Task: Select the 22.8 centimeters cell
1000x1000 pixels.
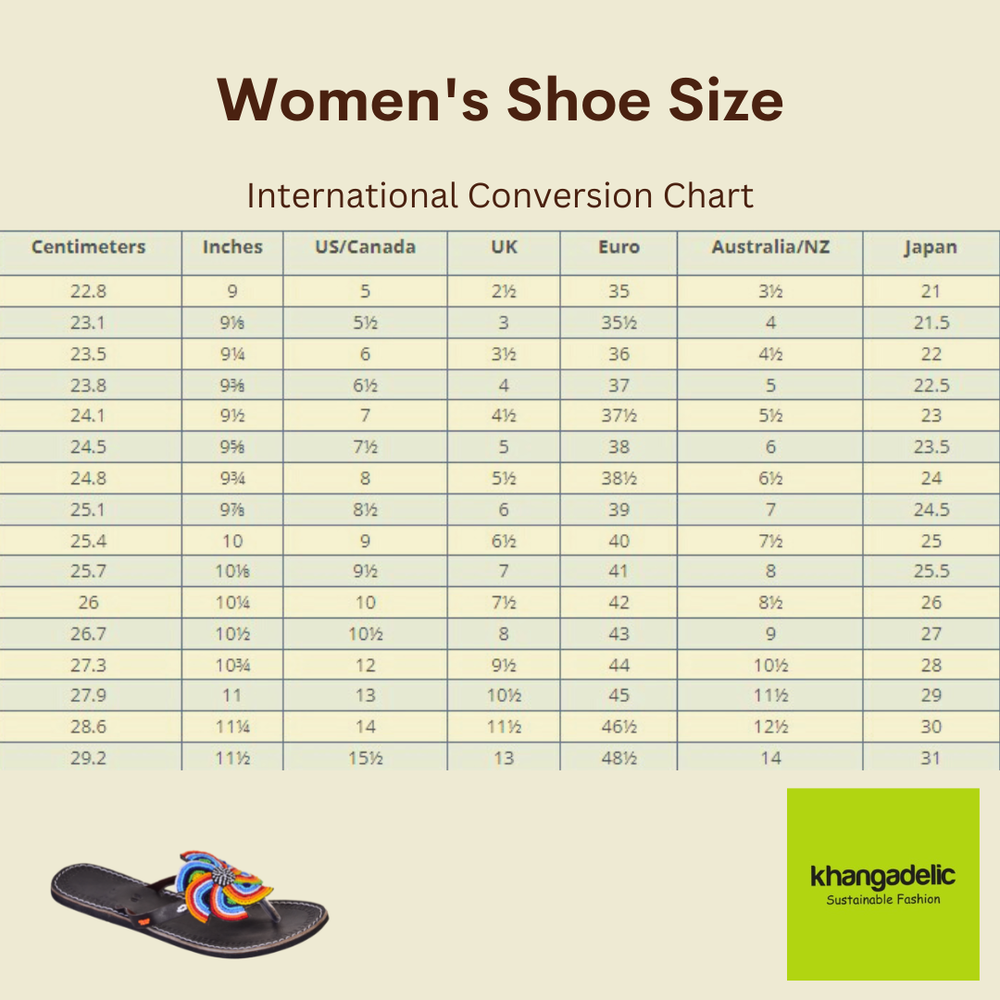Action: coord(89,291)
